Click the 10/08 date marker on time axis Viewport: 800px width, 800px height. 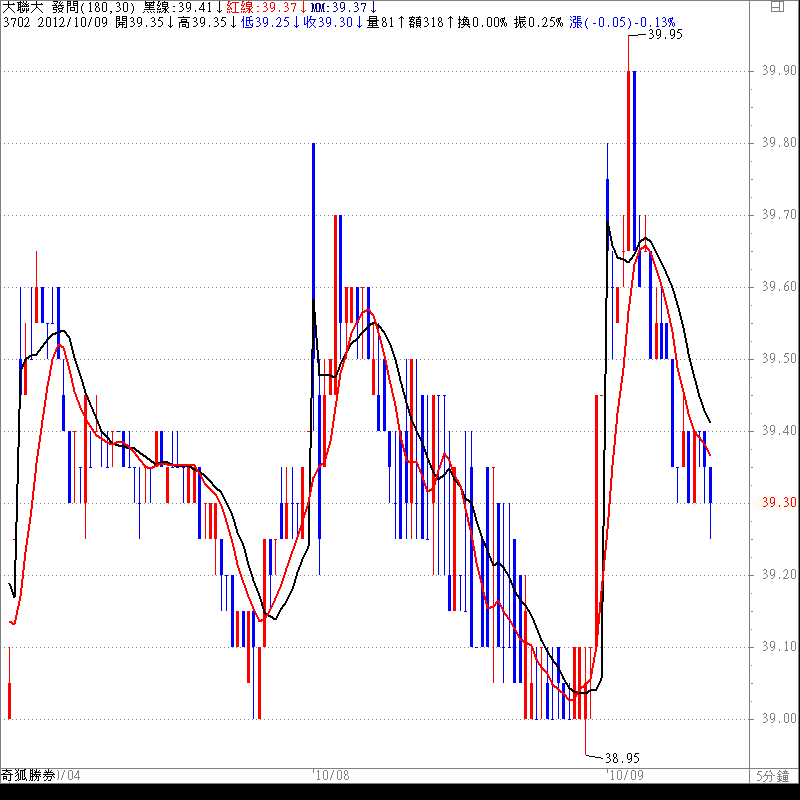(332, 776)
